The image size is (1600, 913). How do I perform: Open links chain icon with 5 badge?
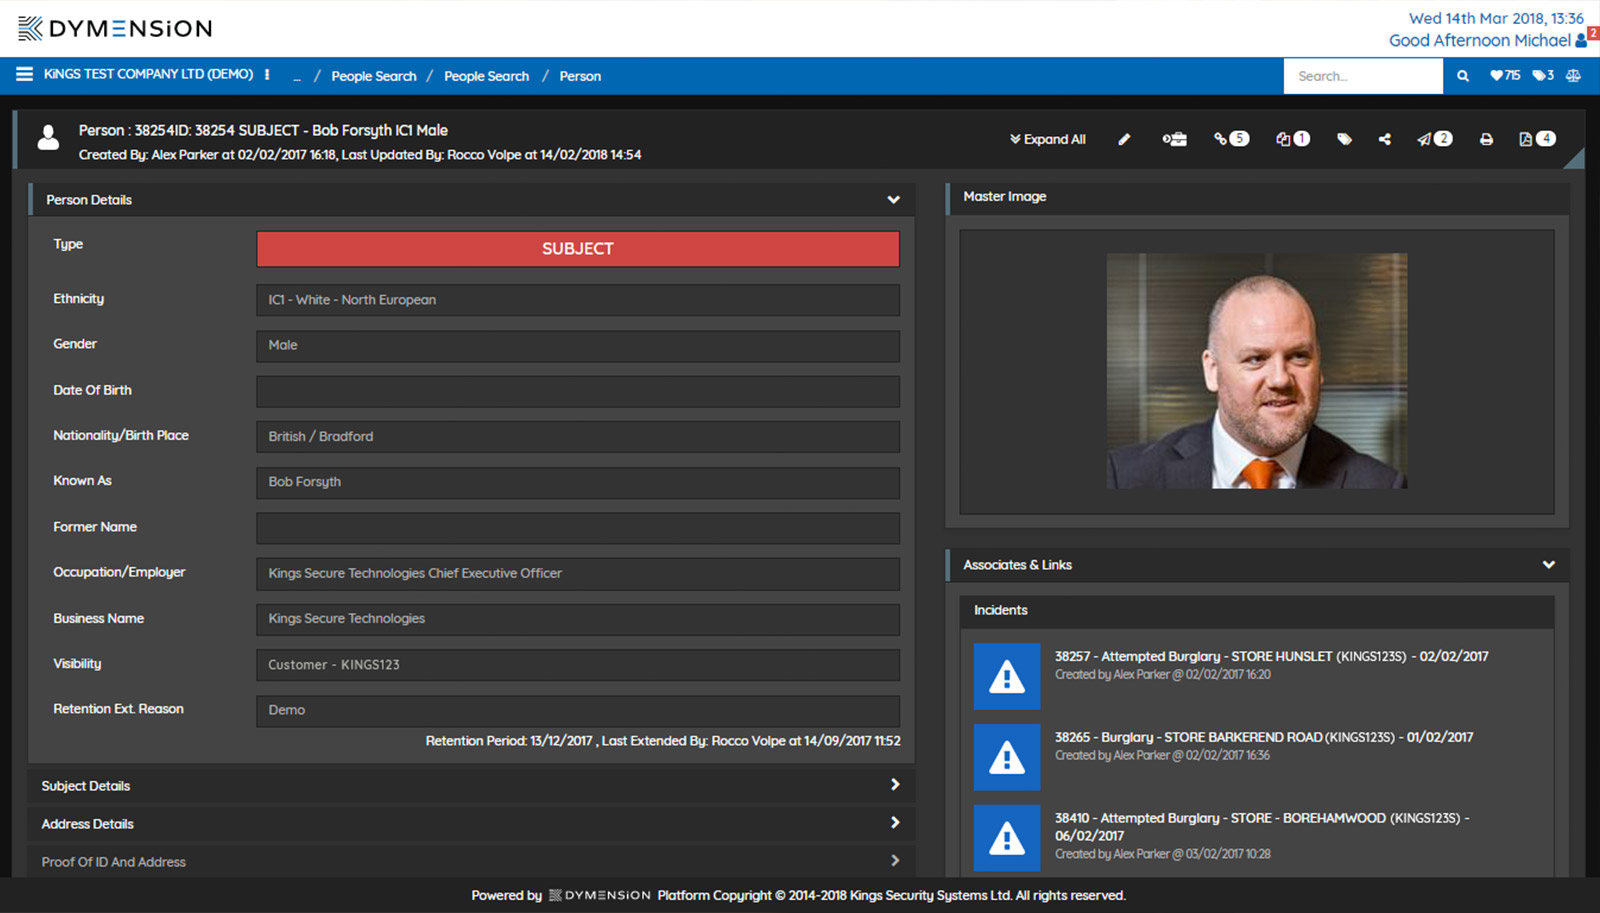tap(1231, 139)
